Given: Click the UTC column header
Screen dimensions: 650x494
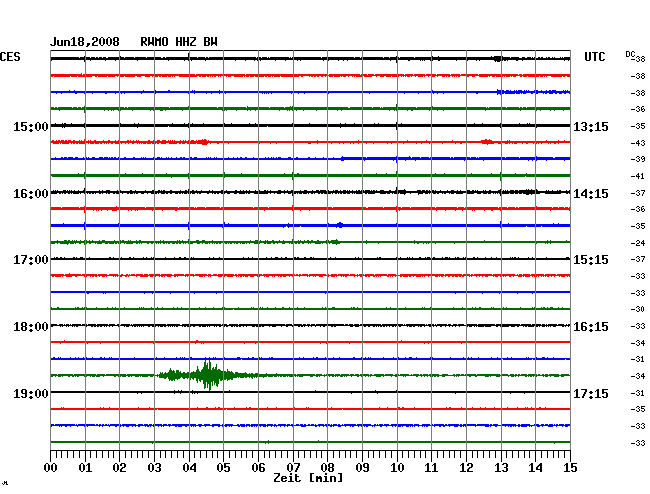Looking at the screenshot, I should (x=594, y=57).
